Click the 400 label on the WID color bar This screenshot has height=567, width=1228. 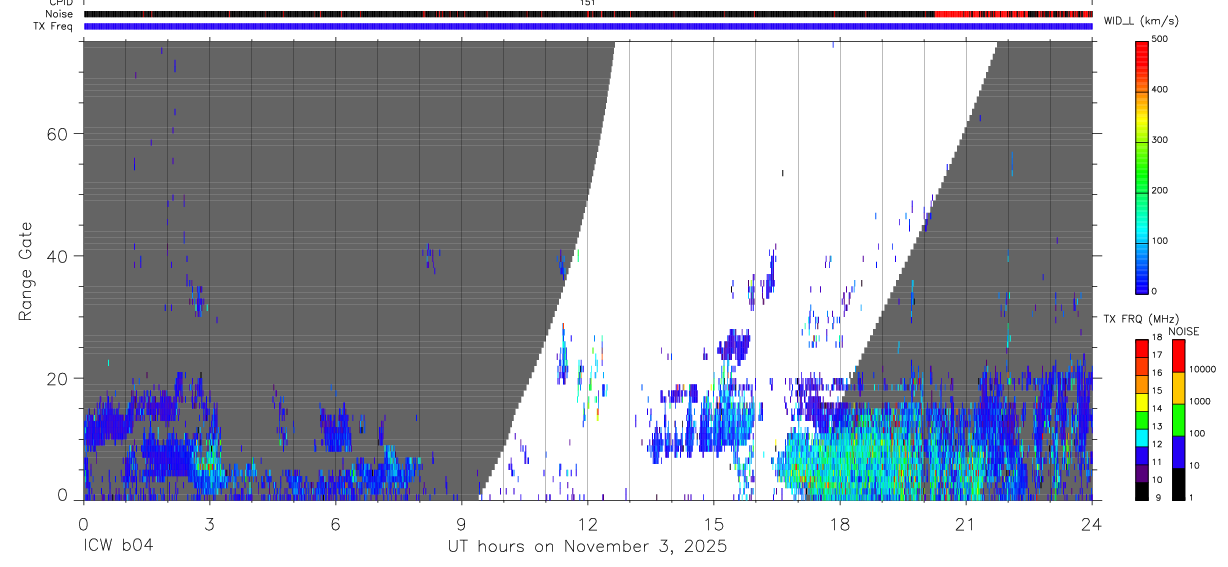(1159, 90)
